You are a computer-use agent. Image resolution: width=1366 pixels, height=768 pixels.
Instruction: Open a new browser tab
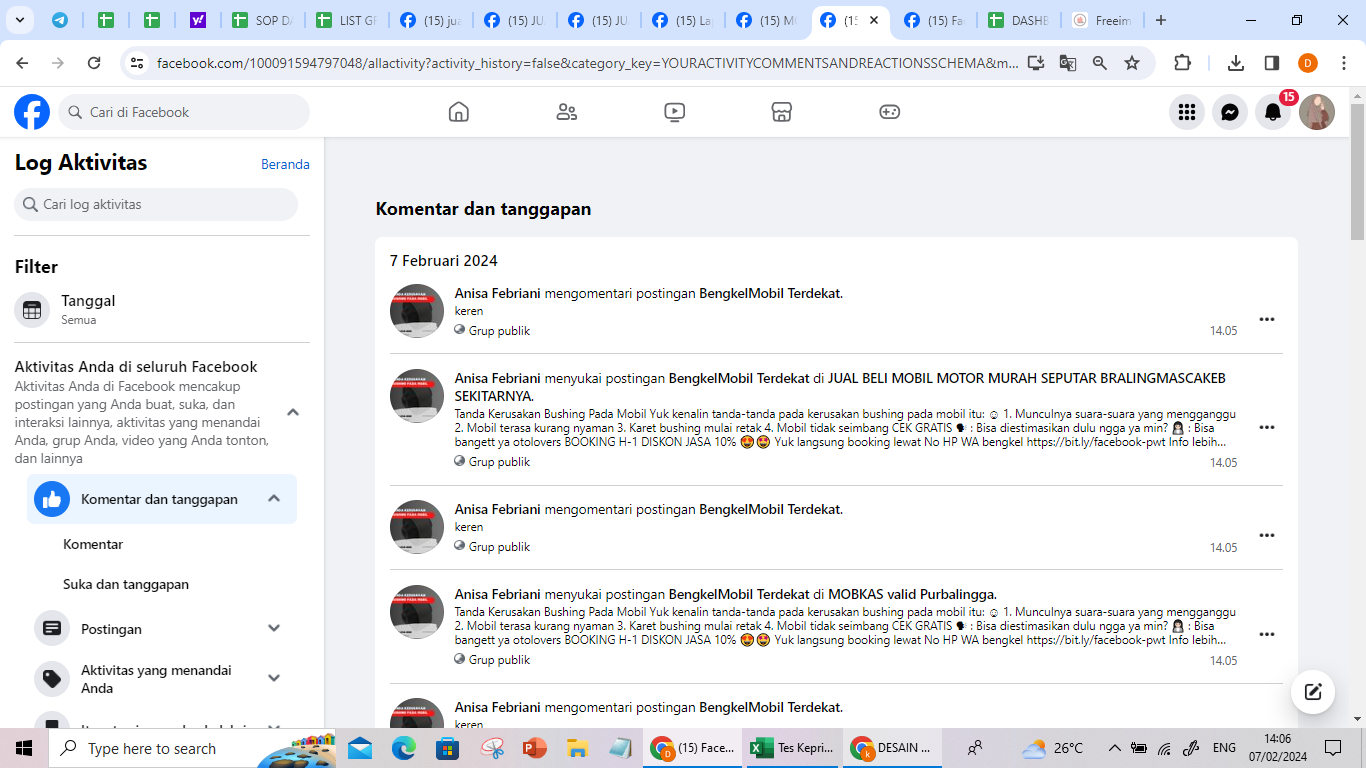point(1160,20)
